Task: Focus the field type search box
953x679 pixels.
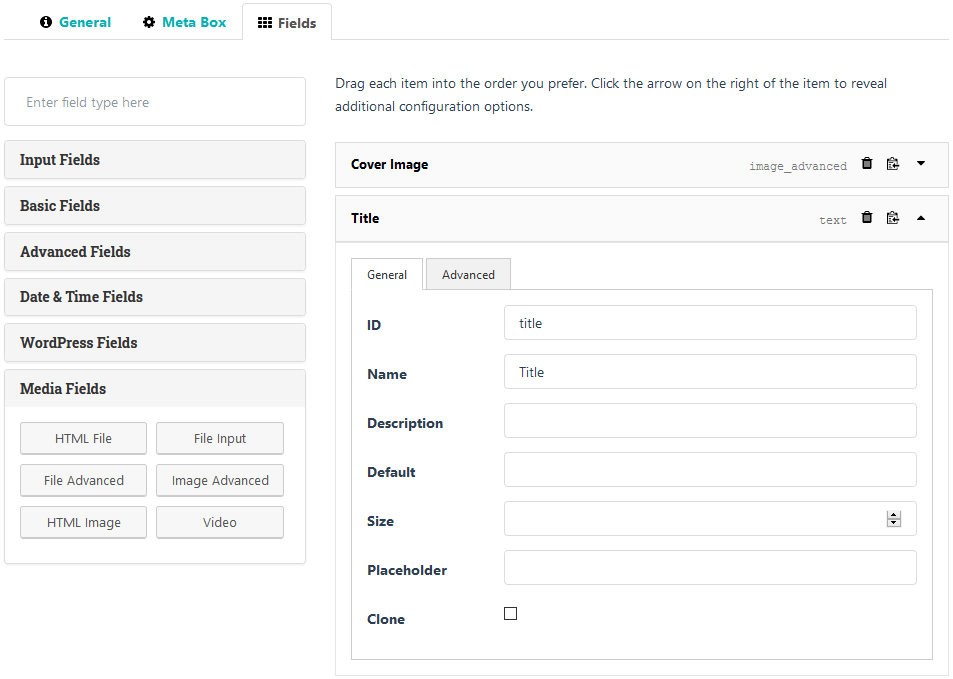Action: pyautogui.click(x=155, y=102)
